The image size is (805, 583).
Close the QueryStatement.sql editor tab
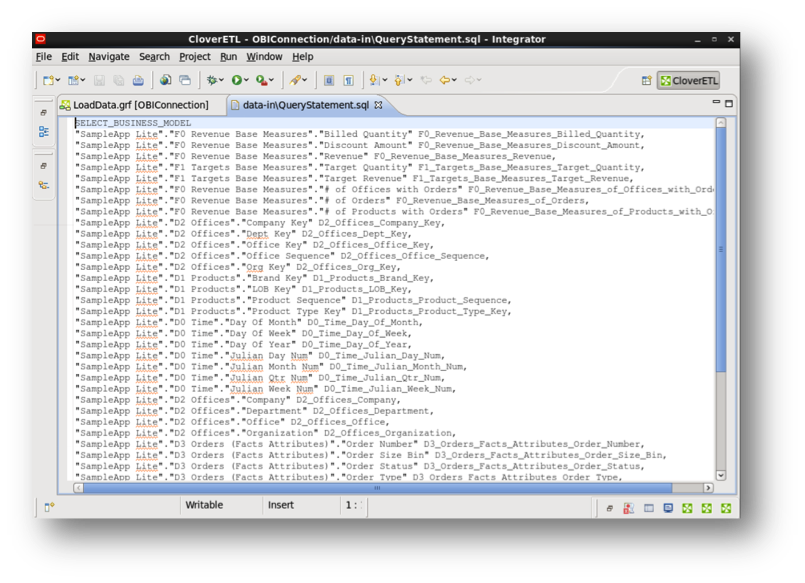point(378,105)
